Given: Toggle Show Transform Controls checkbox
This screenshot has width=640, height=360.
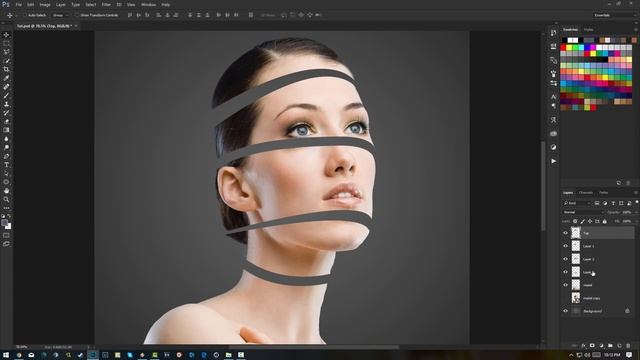Looking at the screenshot, I should (x=77, y=15).
